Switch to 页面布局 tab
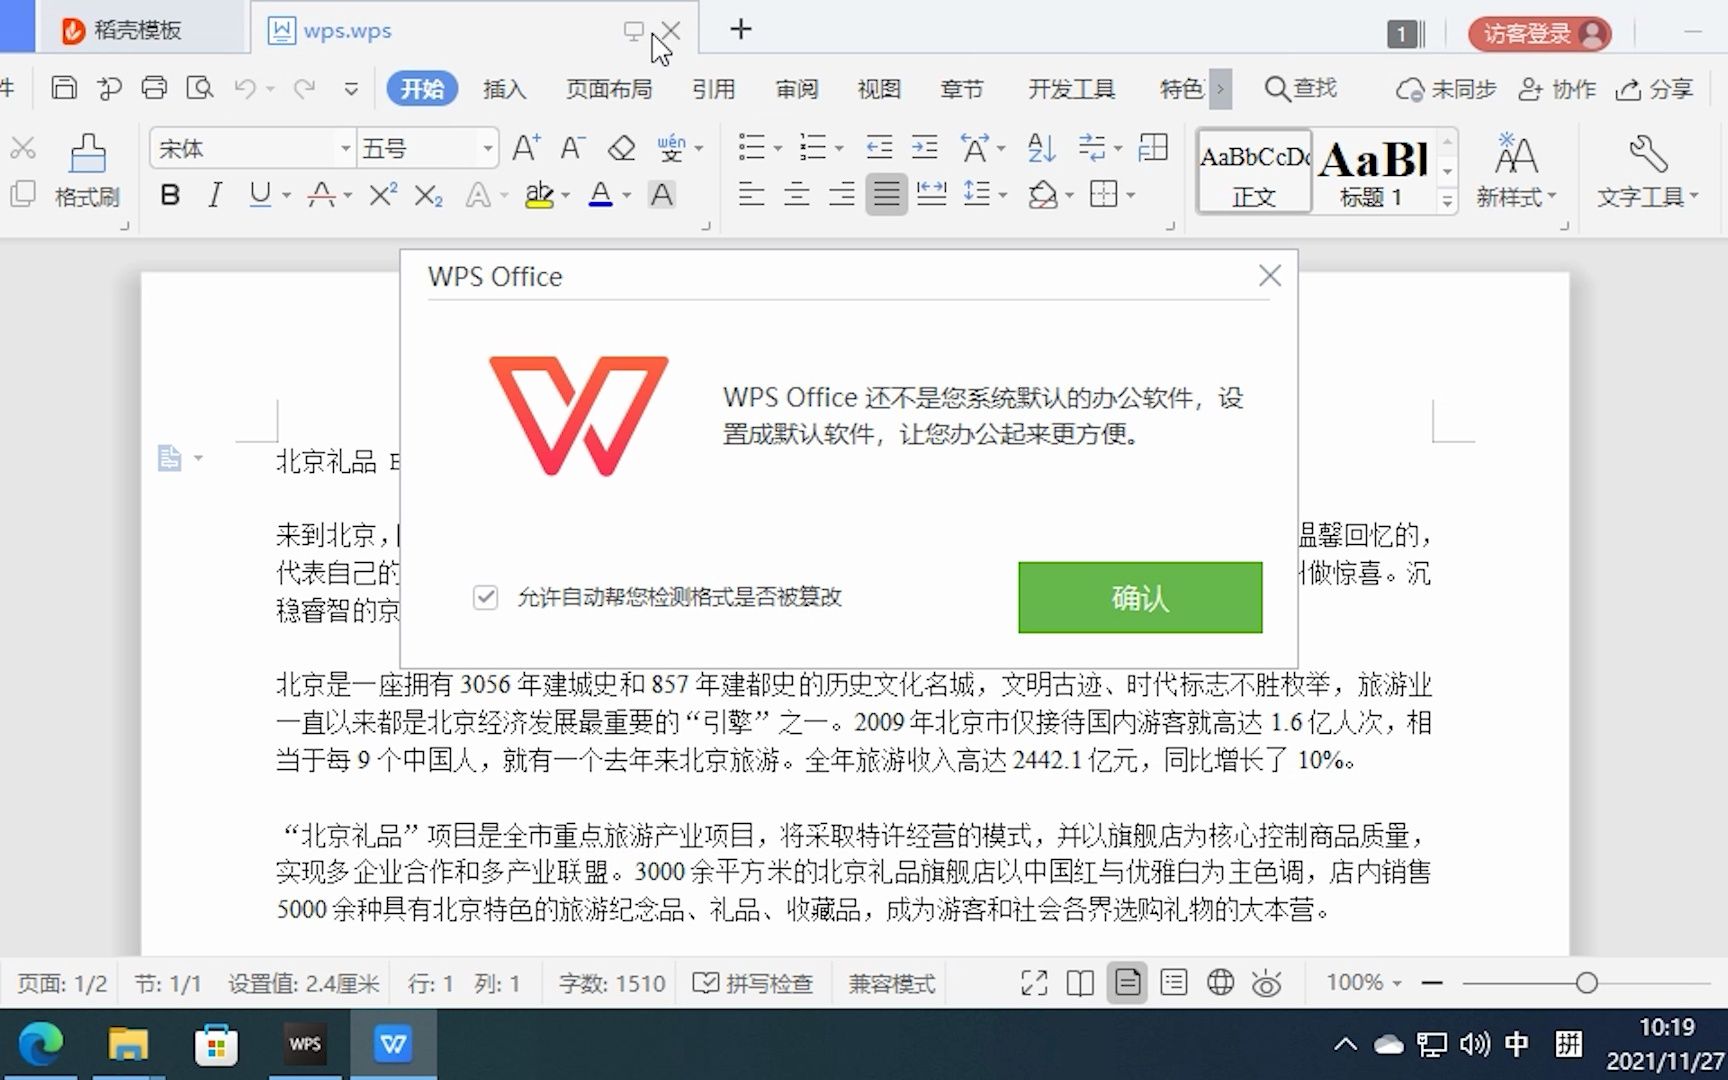Viewport: 1728px width, 1080px height. [x=609, y=89]
